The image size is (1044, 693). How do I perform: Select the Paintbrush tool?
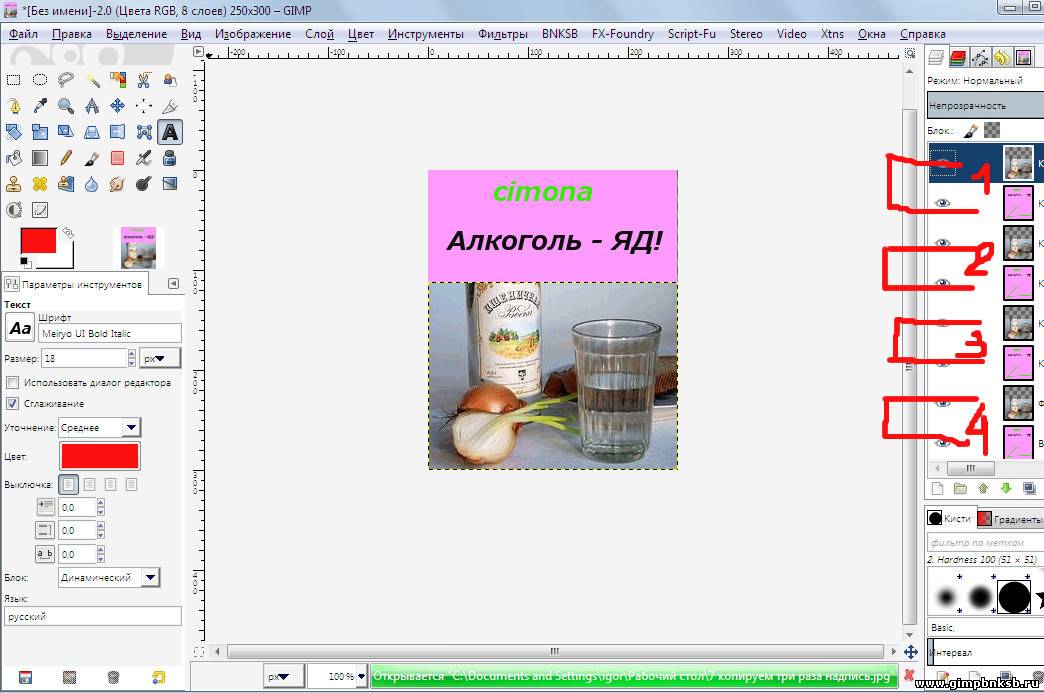point(92,158)
